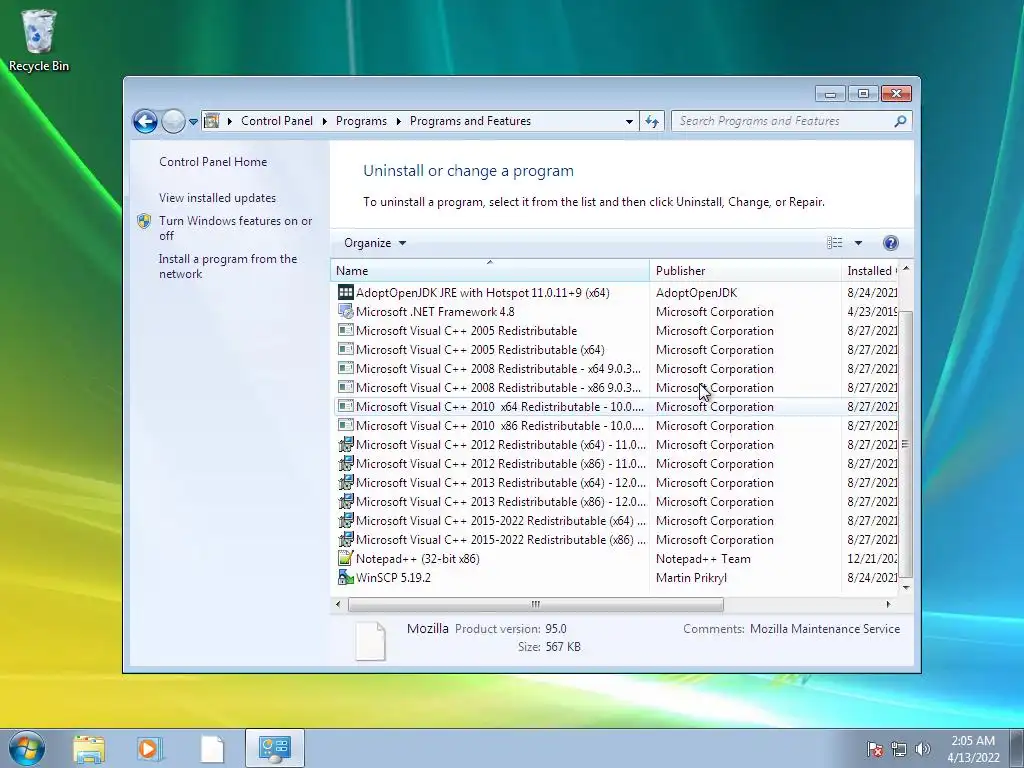Click the Notepad++ program icon

pyautogui.click(x=345, y=558)
